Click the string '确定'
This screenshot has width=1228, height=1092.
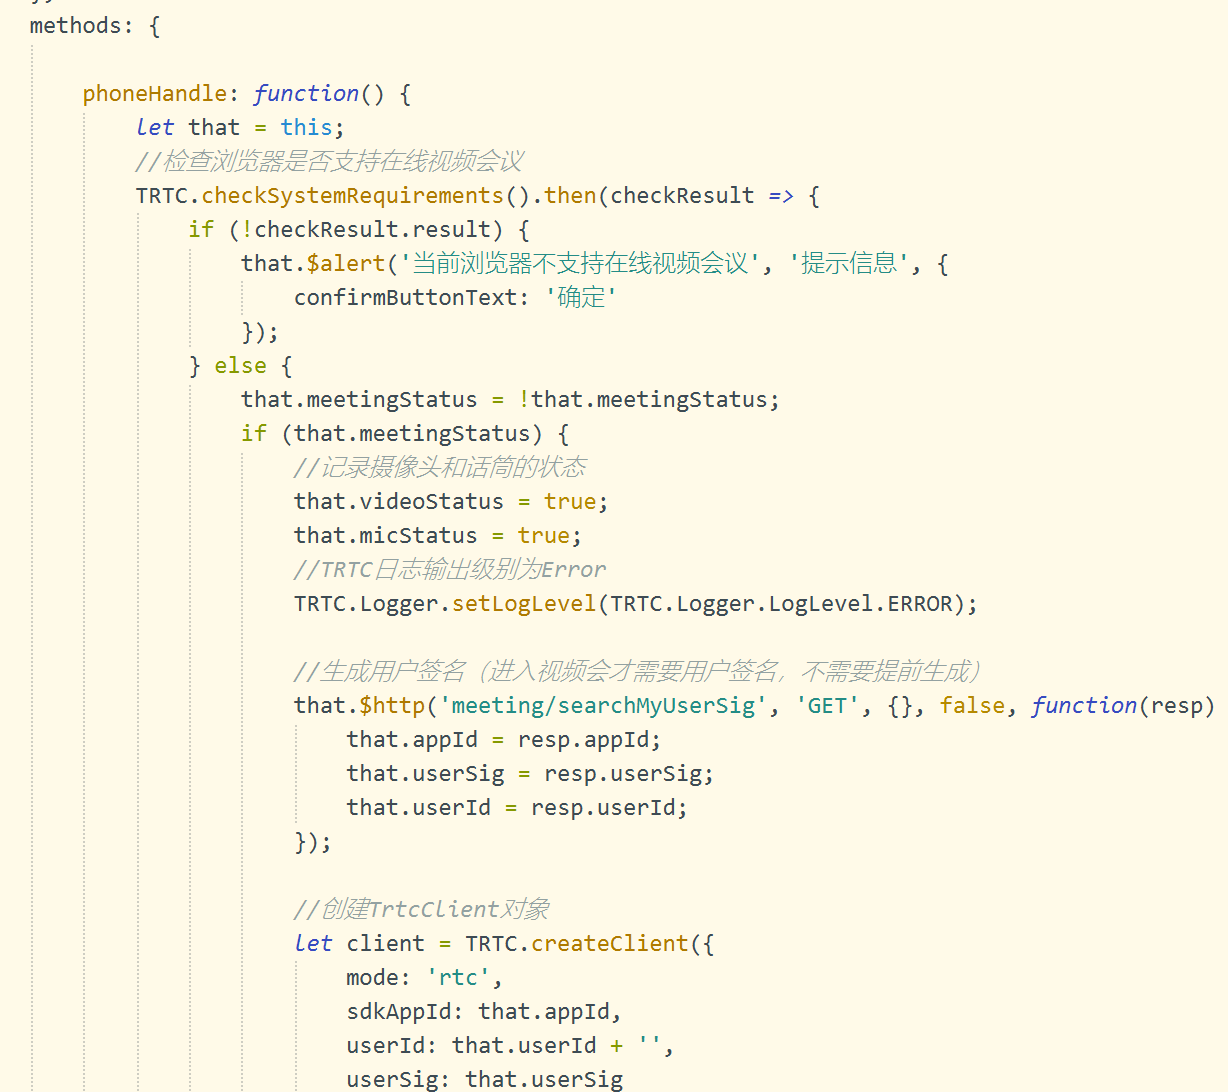pyautogui.click(x=581, y=298)
